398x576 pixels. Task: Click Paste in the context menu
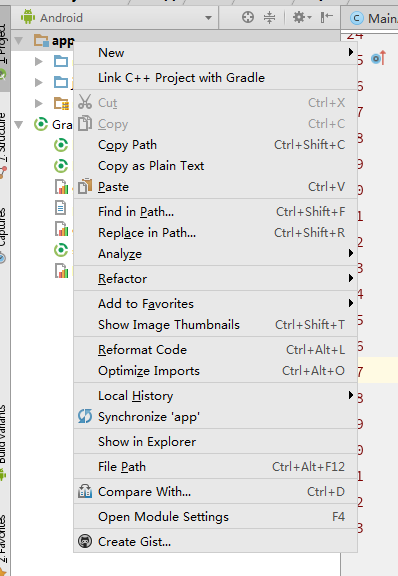click(x=215, y=187)
